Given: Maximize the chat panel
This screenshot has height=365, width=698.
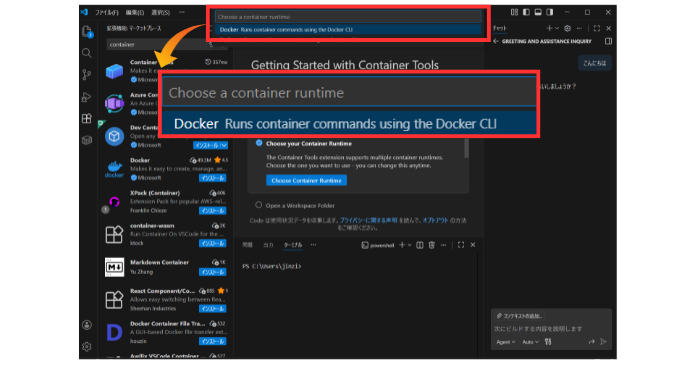Looking at the screenshot, I should click(x=597, y=28).
